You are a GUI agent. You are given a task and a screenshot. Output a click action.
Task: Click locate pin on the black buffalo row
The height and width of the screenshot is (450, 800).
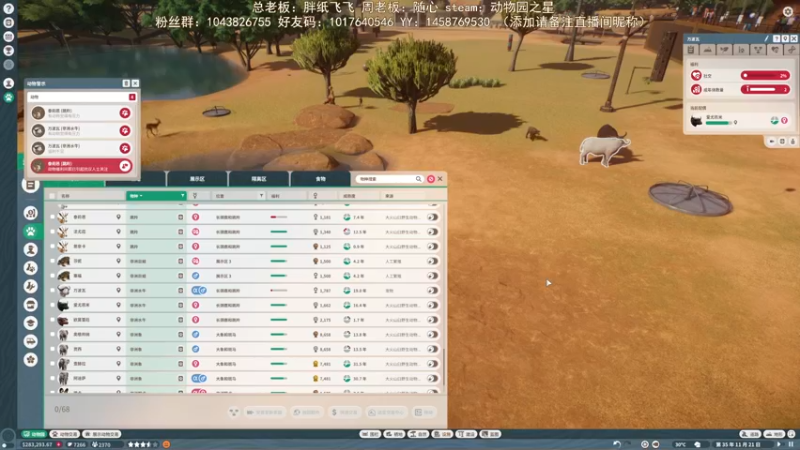point(118,305)
